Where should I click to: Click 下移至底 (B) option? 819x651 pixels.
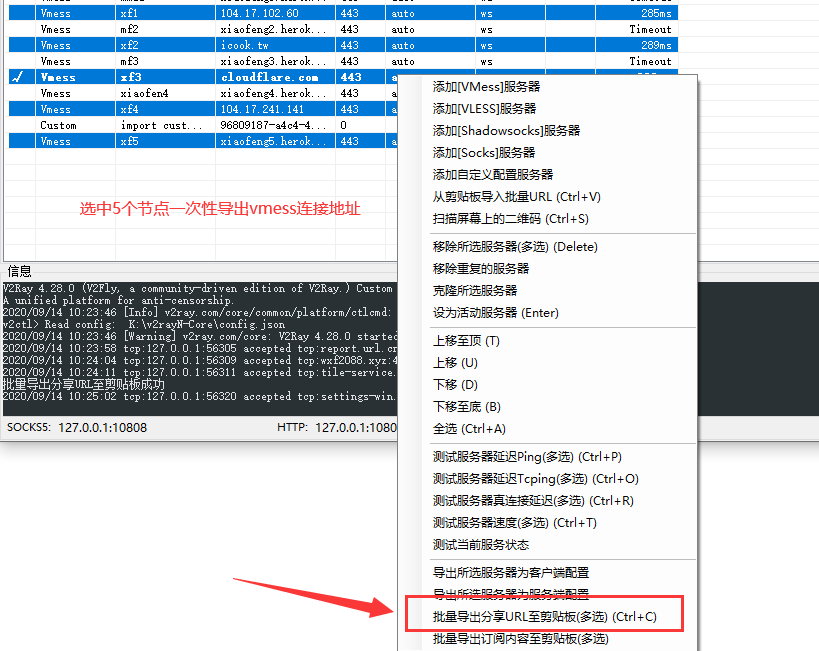[x=466, y=407]
